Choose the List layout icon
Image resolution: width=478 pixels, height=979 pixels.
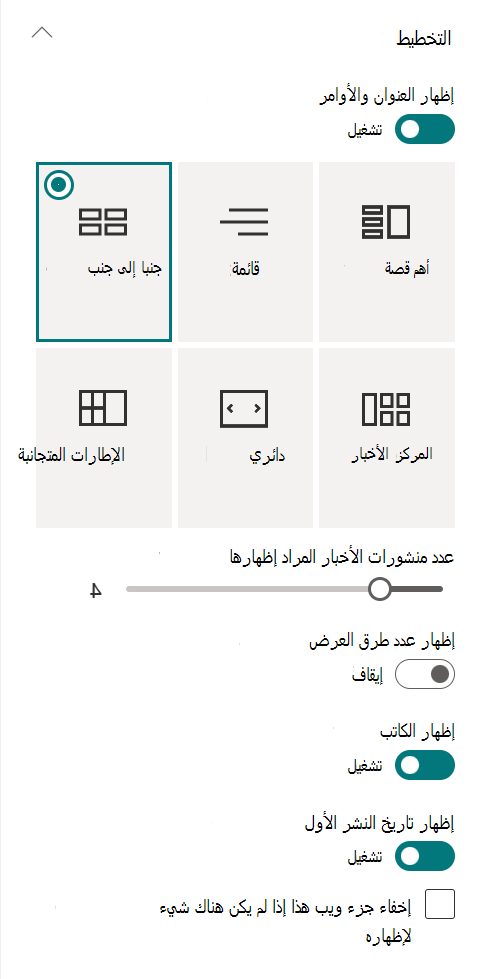[244, 222]
